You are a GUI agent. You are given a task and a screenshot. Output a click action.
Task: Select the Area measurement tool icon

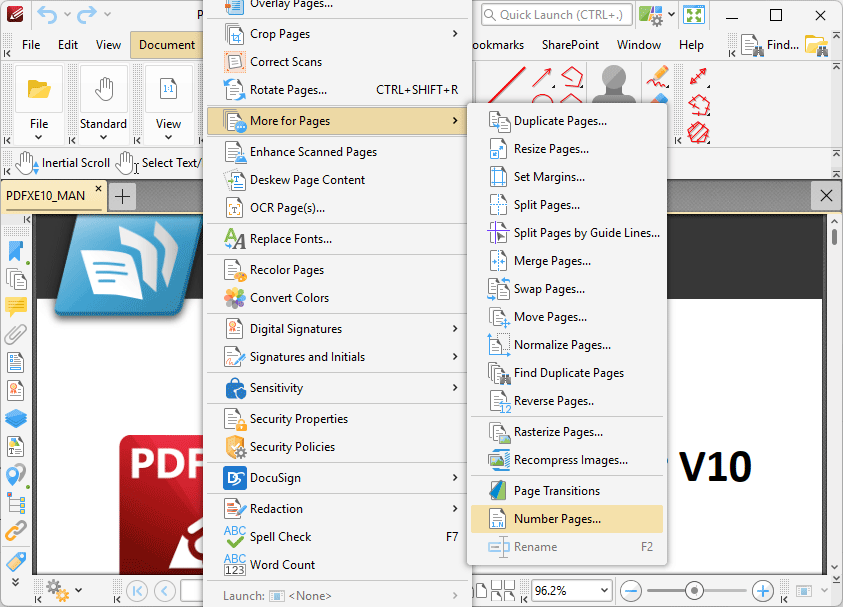coord(698,133)
